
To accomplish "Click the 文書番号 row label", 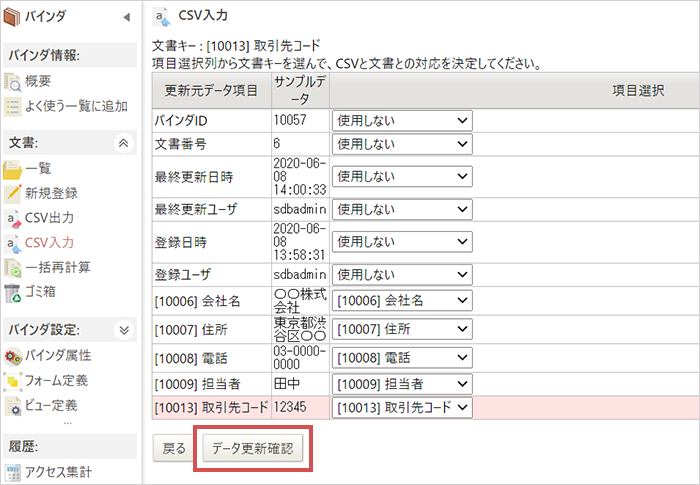I will click(x=180, y=144).
